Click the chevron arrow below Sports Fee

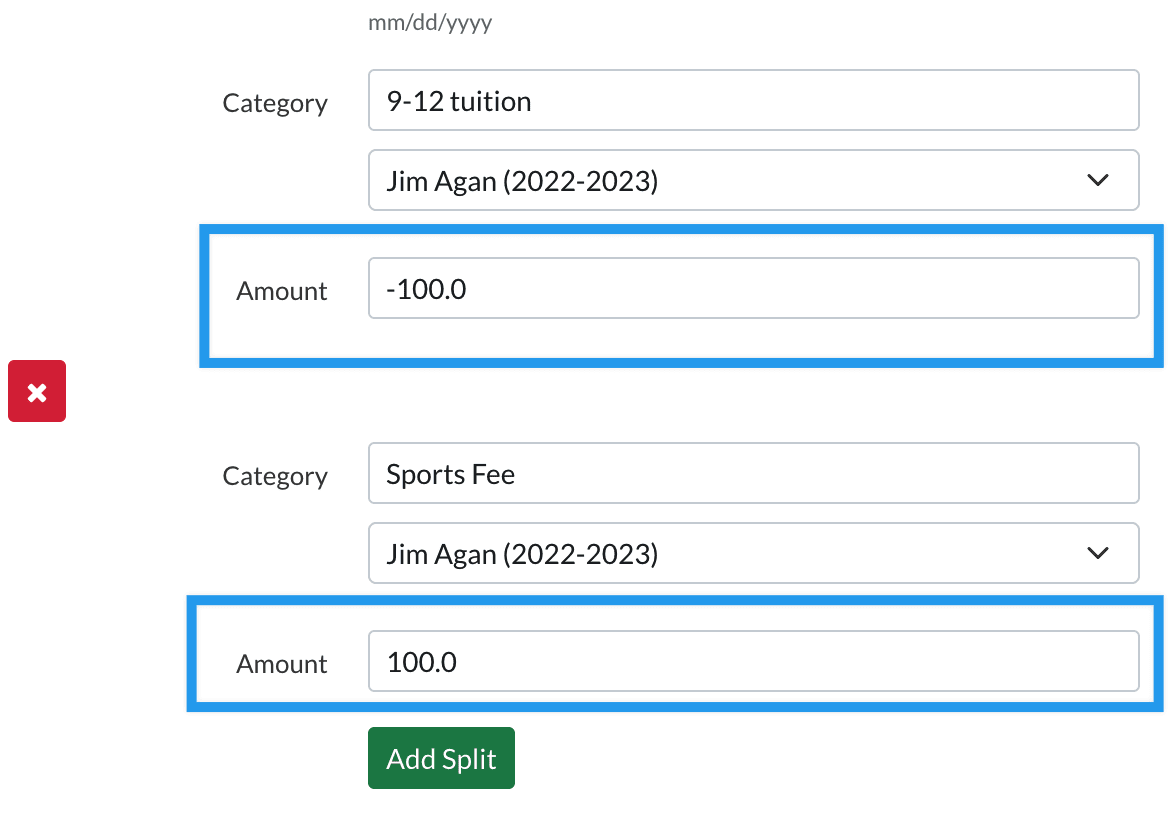pos(1097,553)
